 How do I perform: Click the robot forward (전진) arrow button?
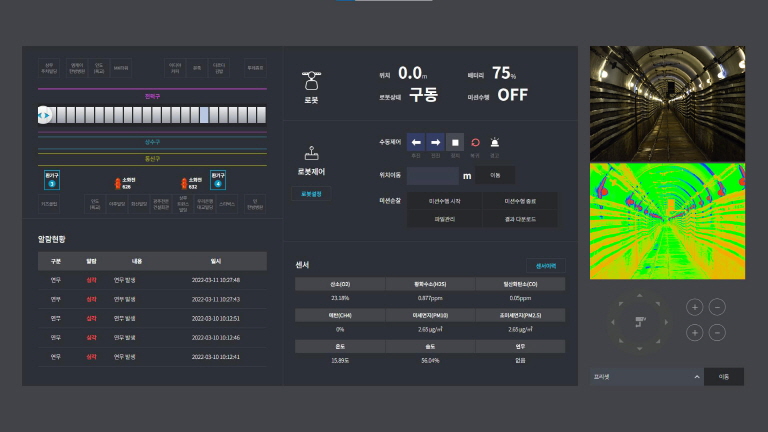(436, 142)
